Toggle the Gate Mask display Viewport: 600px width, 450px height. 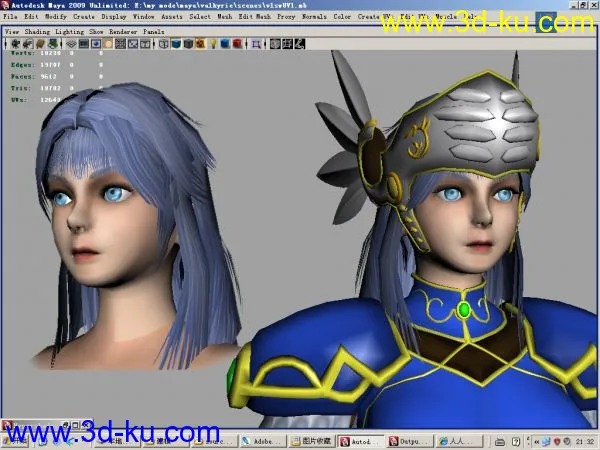point(108,44)
